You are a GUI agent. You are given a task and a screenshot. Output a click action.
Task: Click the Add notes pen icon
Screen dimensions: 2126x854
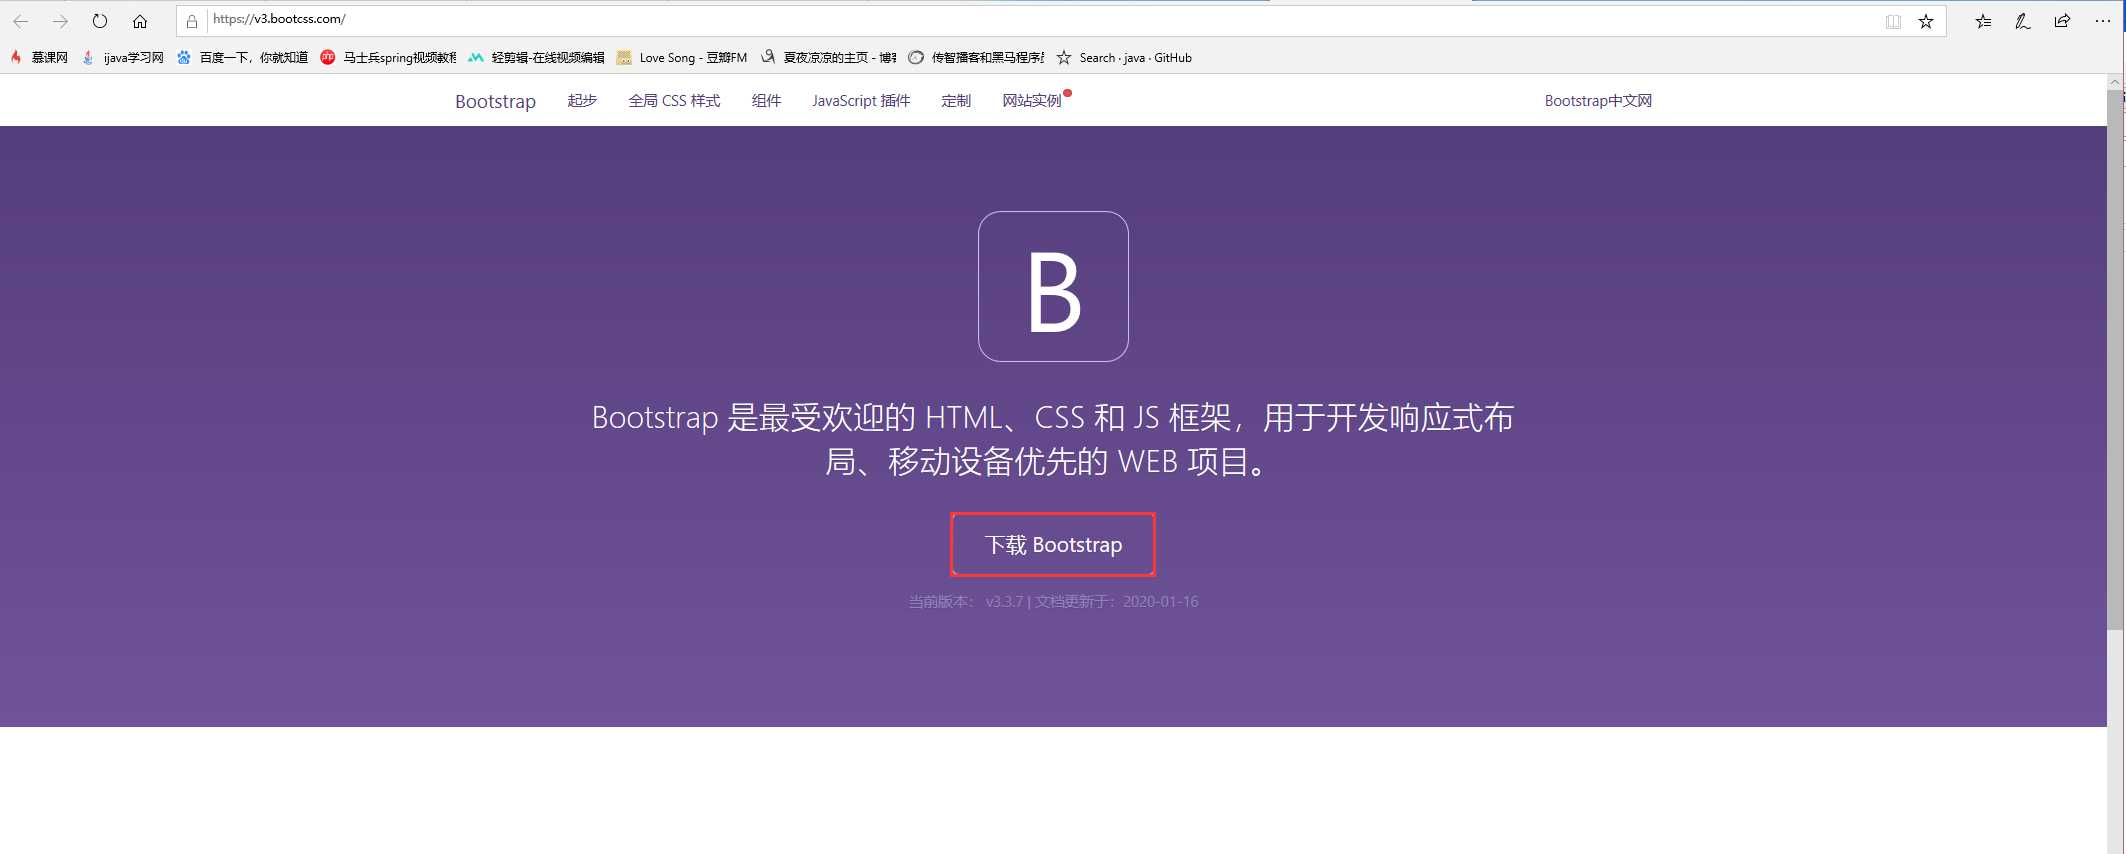pyautogui.click(x=2022, y=21)
